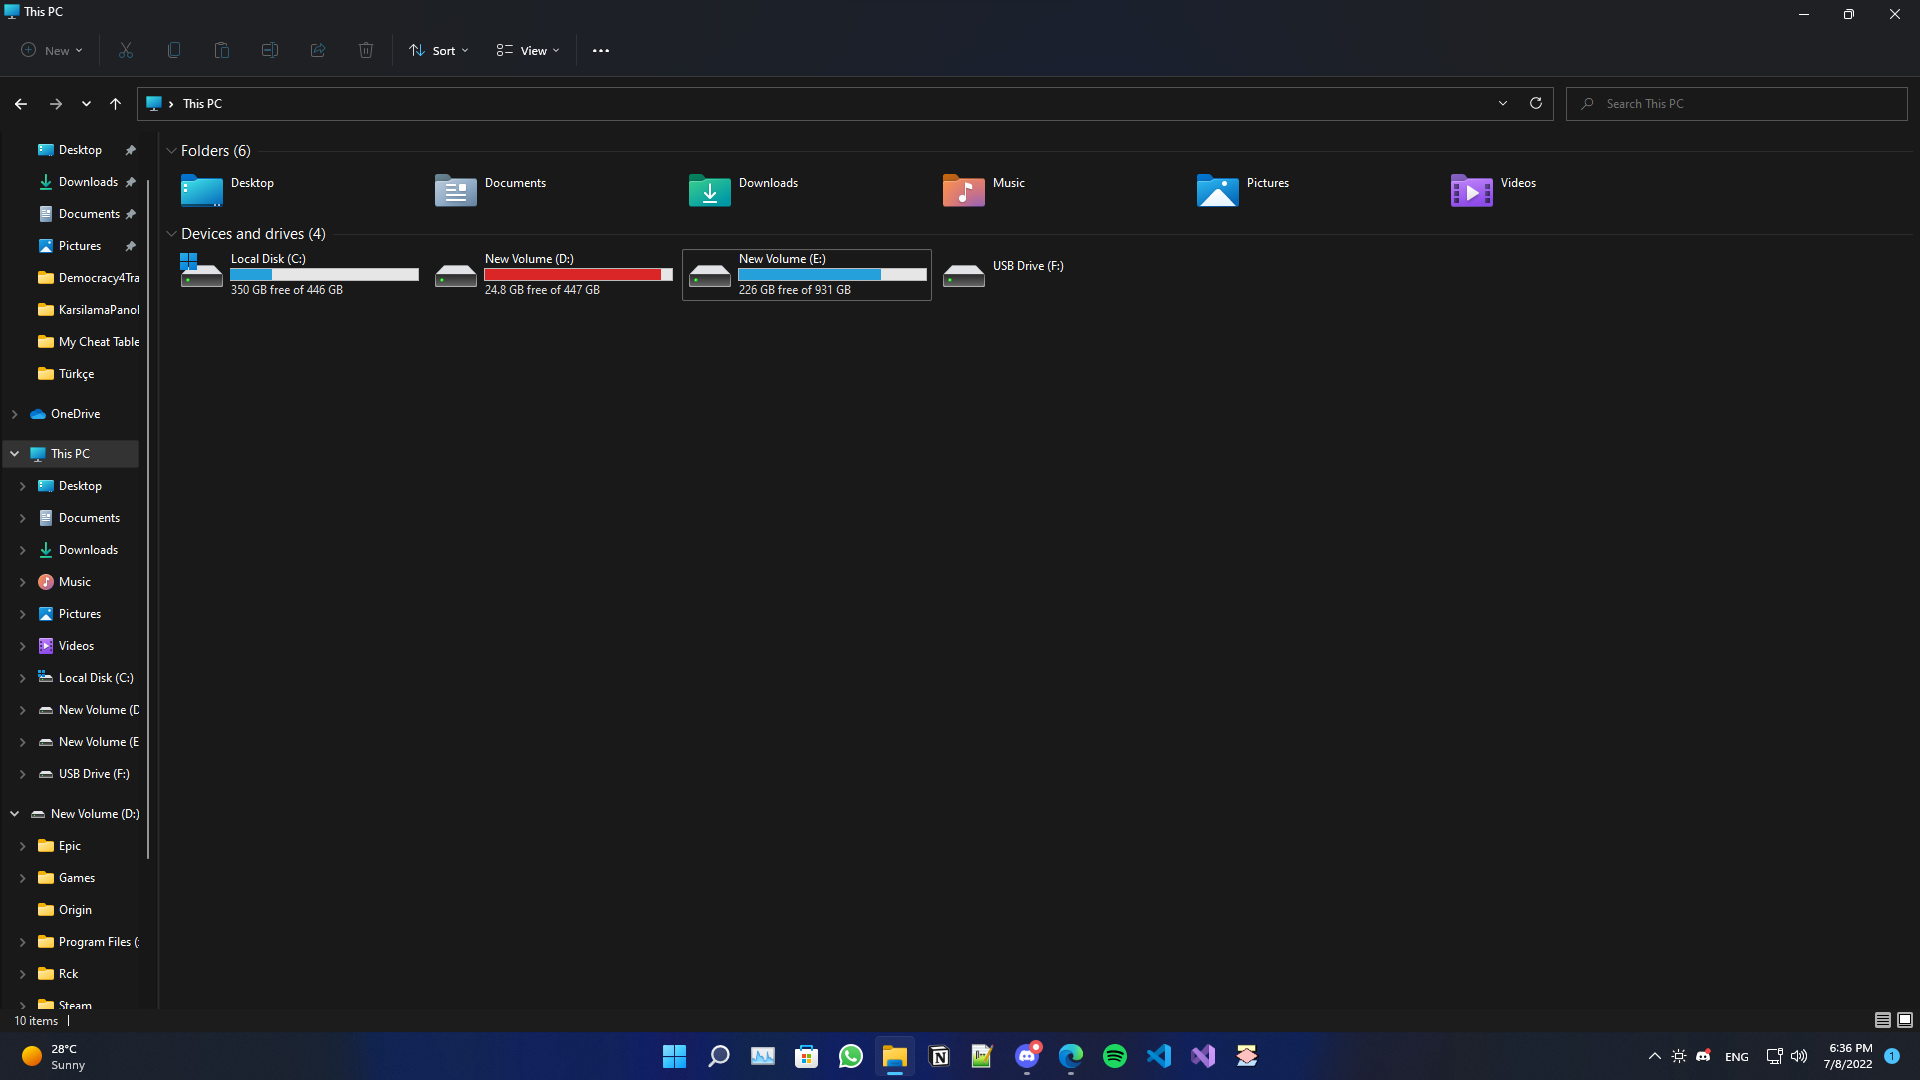Open Games folder in navigation tree
Screen dimensions: 1920x1080
[x=76, y=878]
